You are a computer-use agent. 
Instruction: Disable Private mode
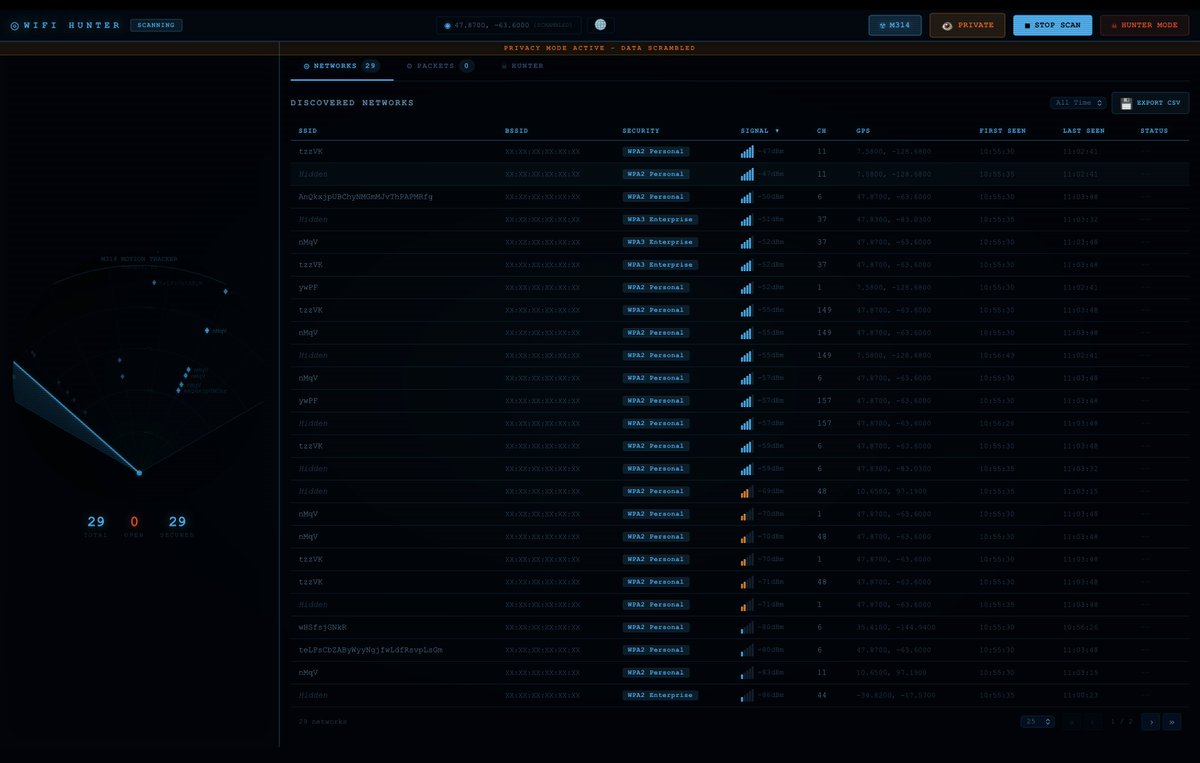966,25
